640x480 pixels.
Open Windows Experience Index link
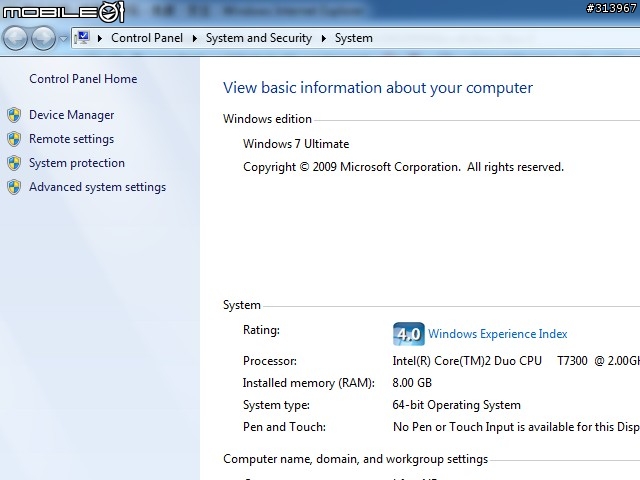[x=498, y=334]
